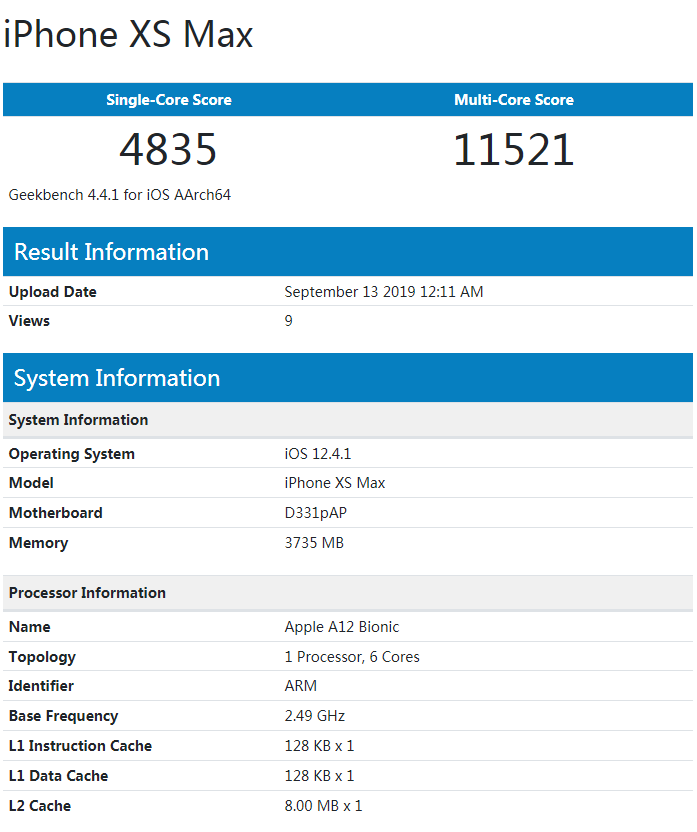Click the Views row label
697x832 pixels.
click(30, 321)
